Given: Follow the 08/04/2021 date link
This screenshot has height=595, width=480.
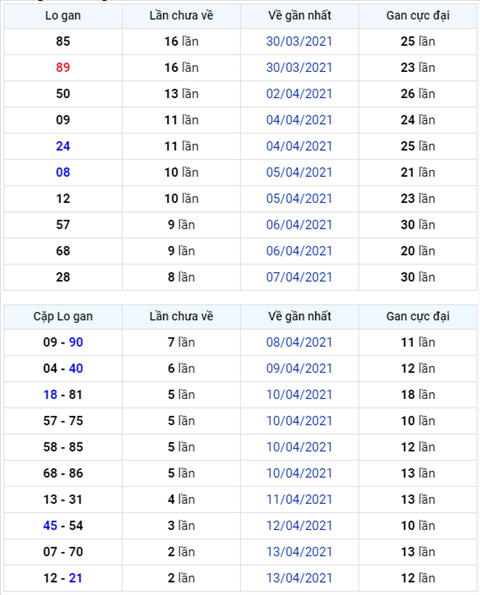Looking at the screenshot, I should (x=299, y=342).
